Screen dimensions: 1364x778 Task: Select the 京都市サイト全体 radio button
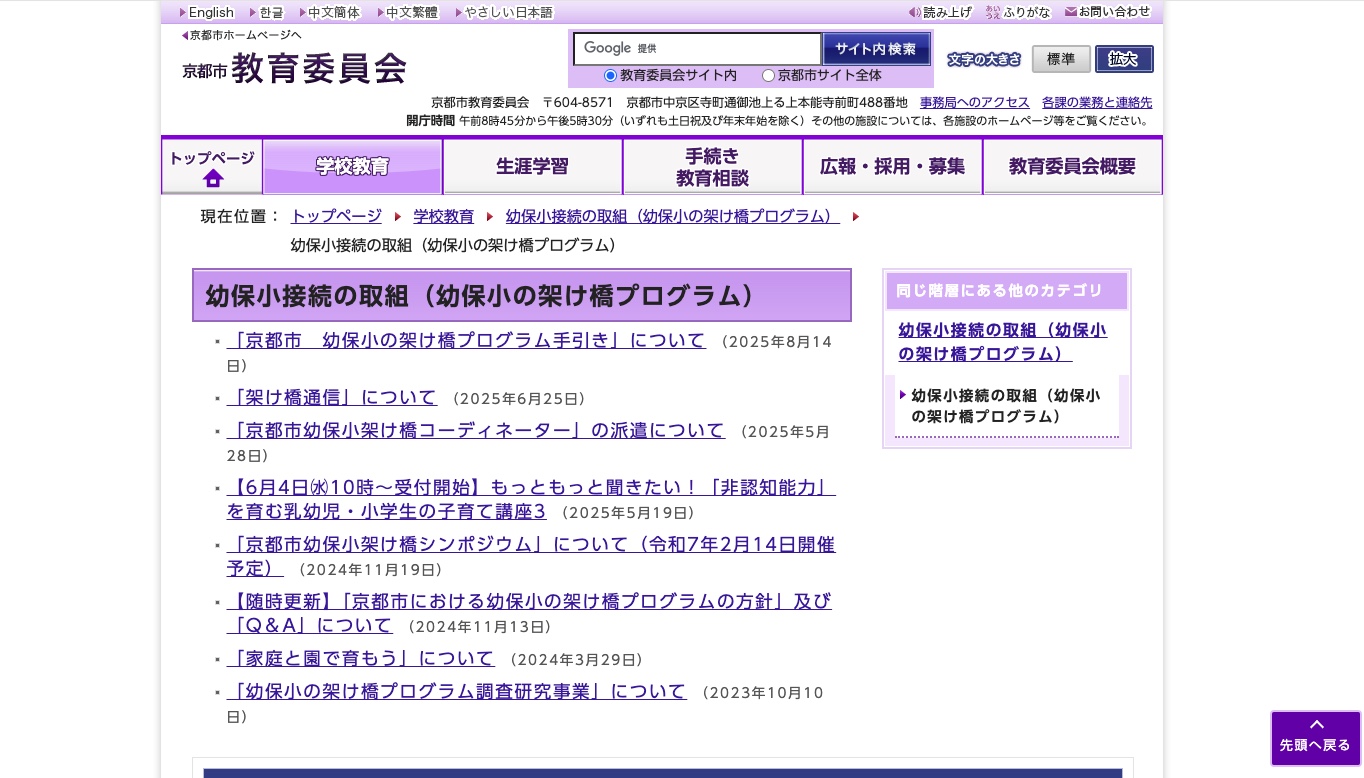click(x=768, y=75)
